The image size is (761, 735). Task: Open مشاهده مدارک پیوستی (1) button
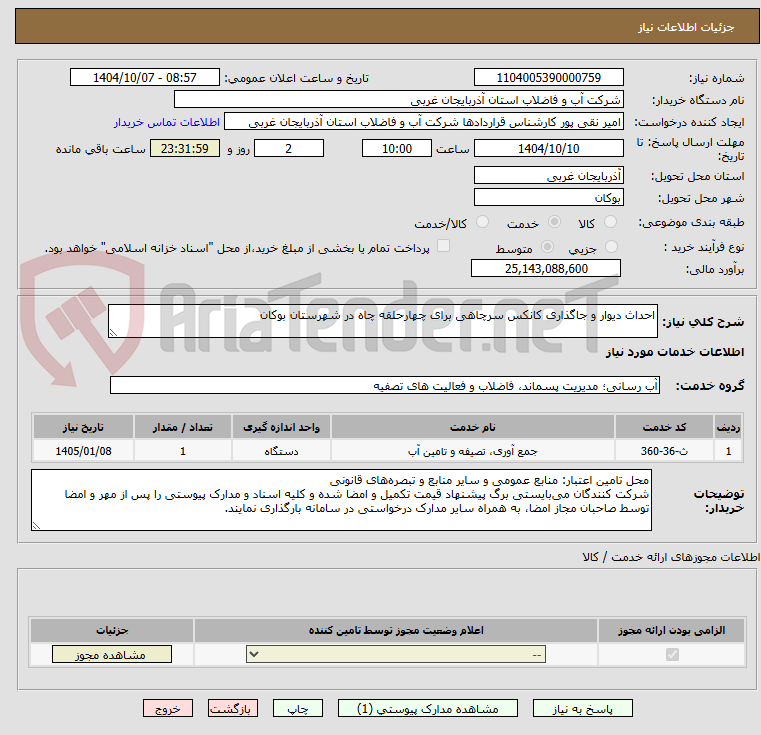coord(428,709)
